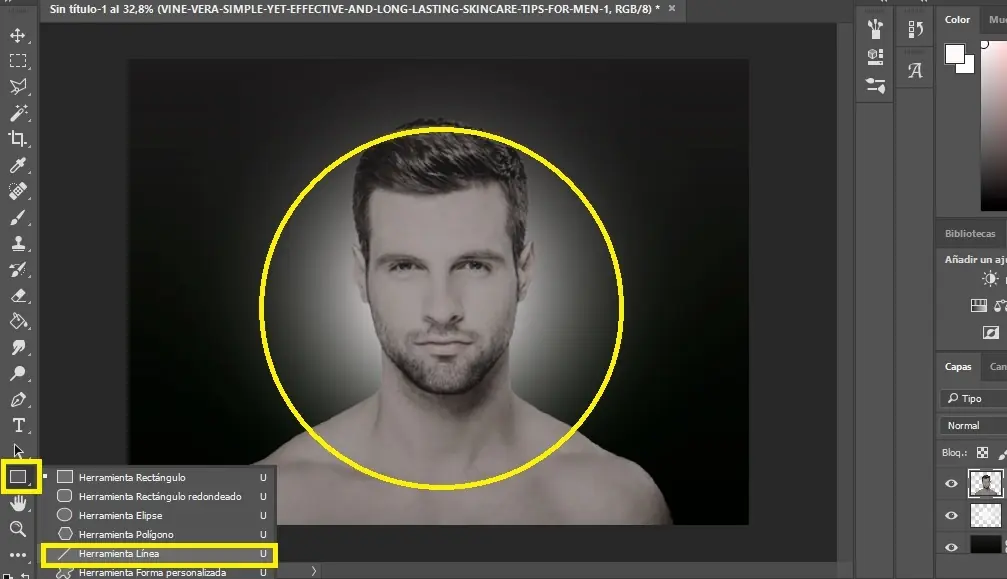Viewport: 1007px width, 579px height.
Task: Click the background color swatch
Action: tap(968, 67)
